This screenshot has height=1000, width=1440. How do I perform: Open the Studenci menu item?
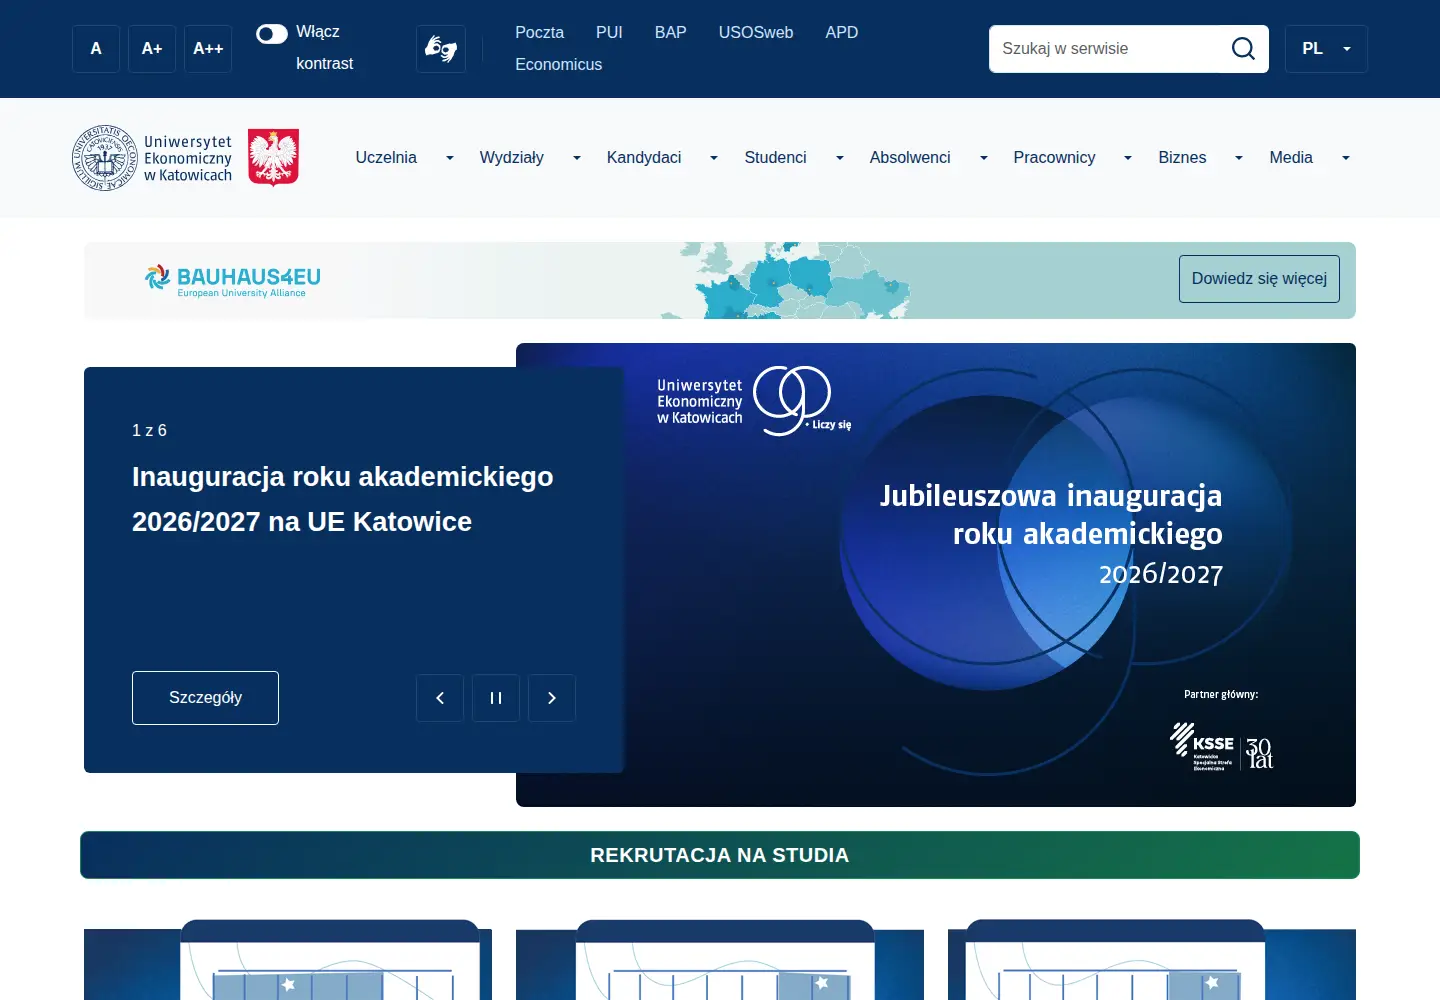[x=776, y=158]
